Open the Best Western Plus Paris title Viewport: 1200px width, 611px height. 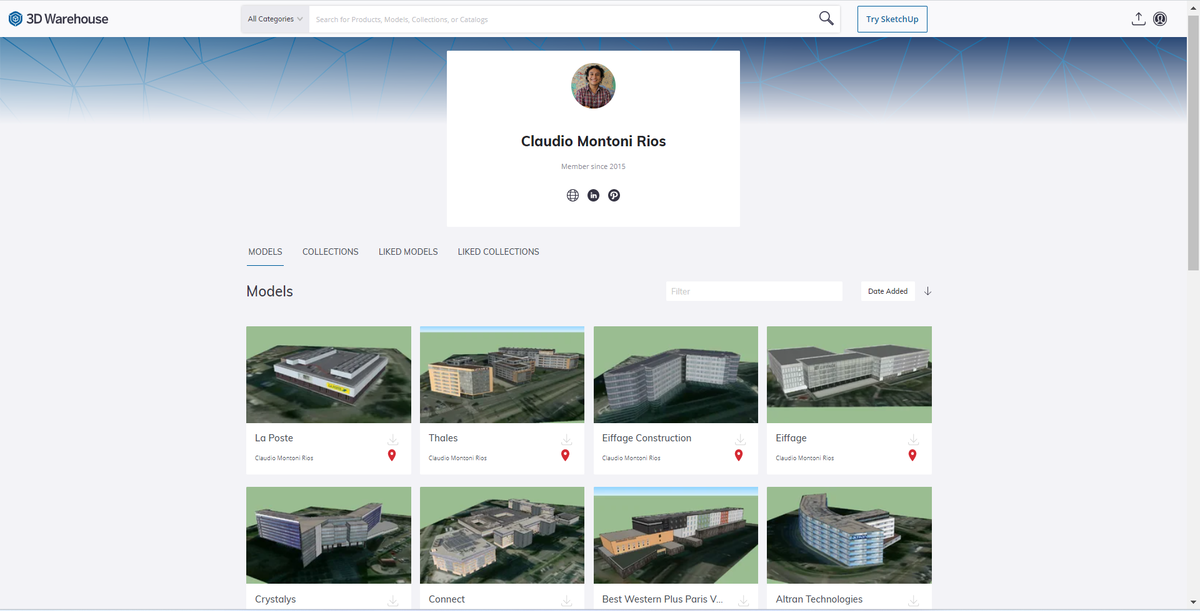(x=662, y=600)
